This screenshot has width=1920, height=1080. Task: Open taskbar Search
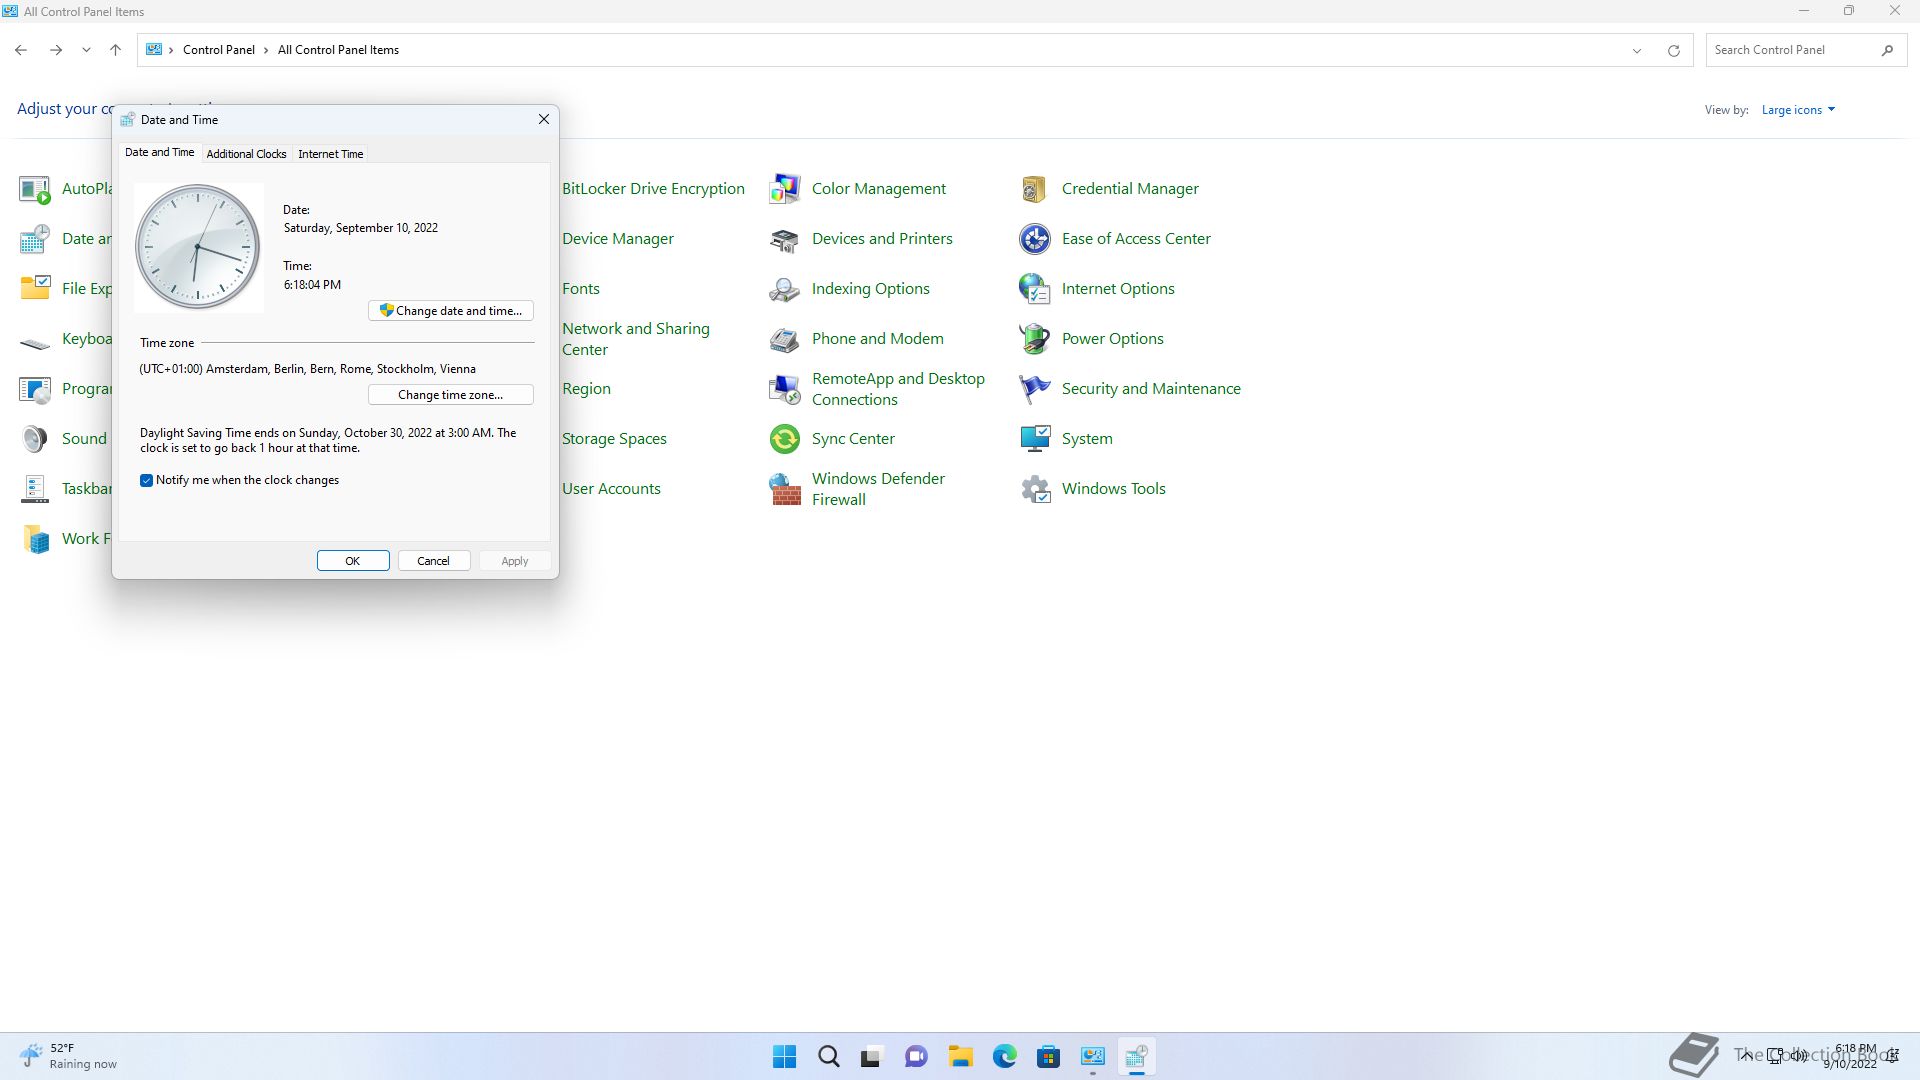[829, 1057]
